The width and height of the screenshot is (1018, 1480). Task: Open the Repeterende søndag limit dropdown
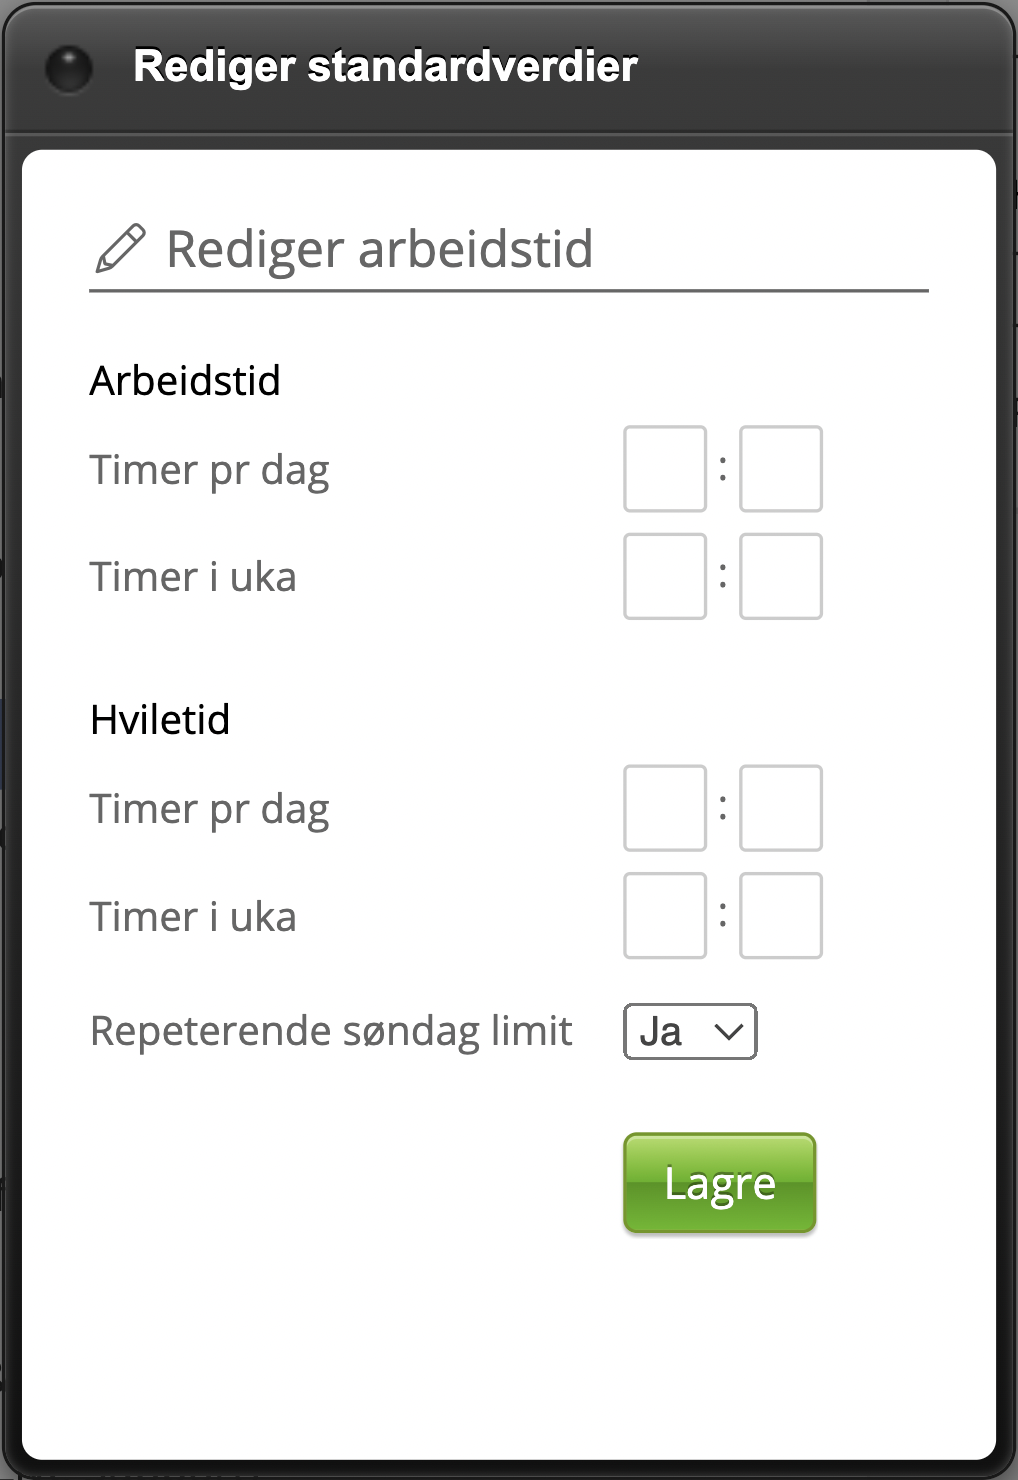[x=690, y=1032]
